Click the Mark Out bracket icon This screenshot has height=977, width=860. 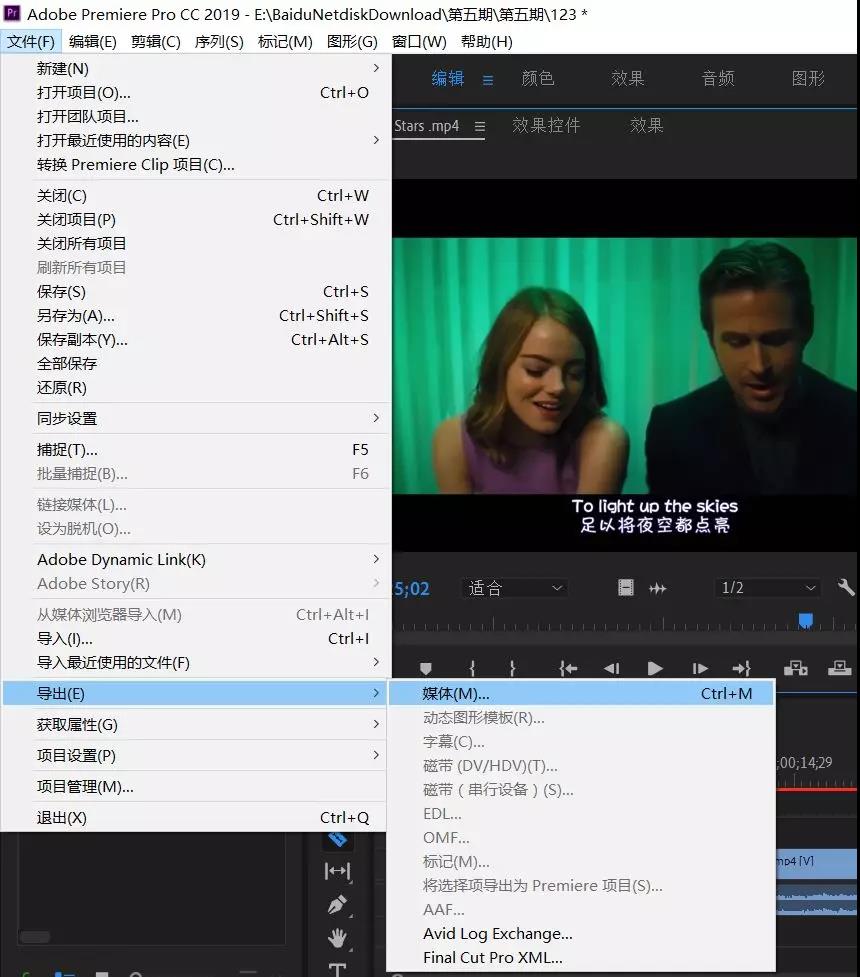(512, 669)
